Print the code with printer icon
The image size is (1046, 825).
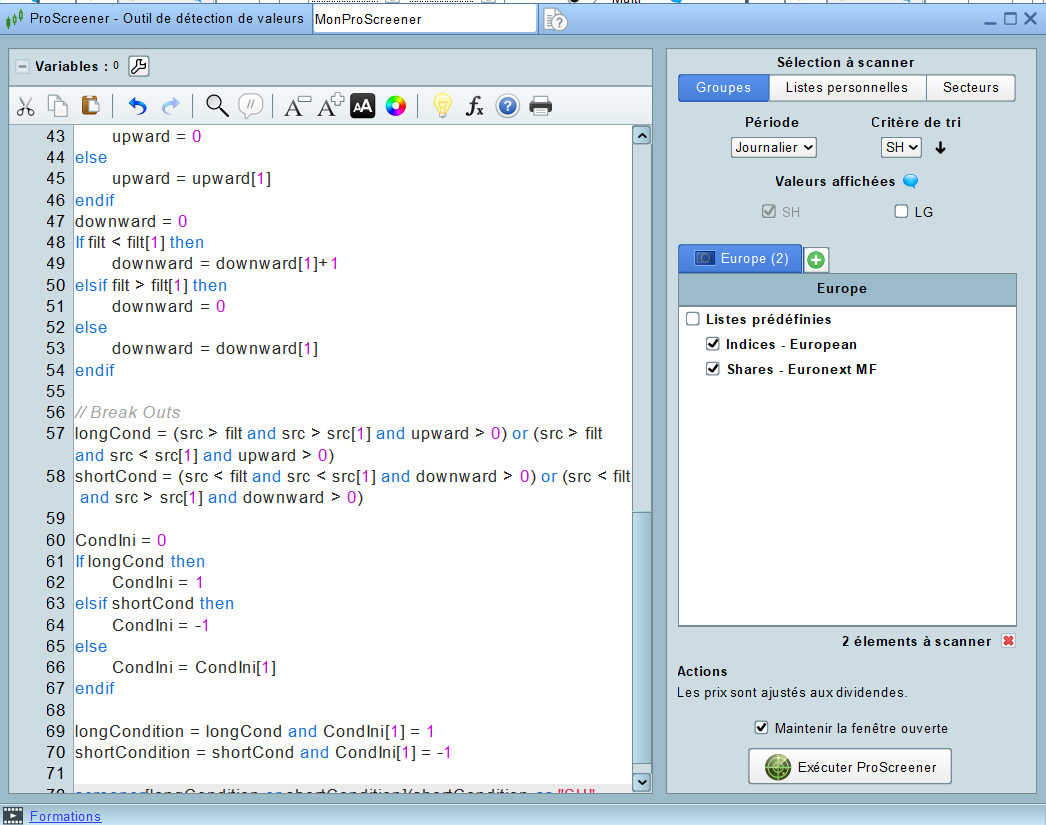click(540, 106)
